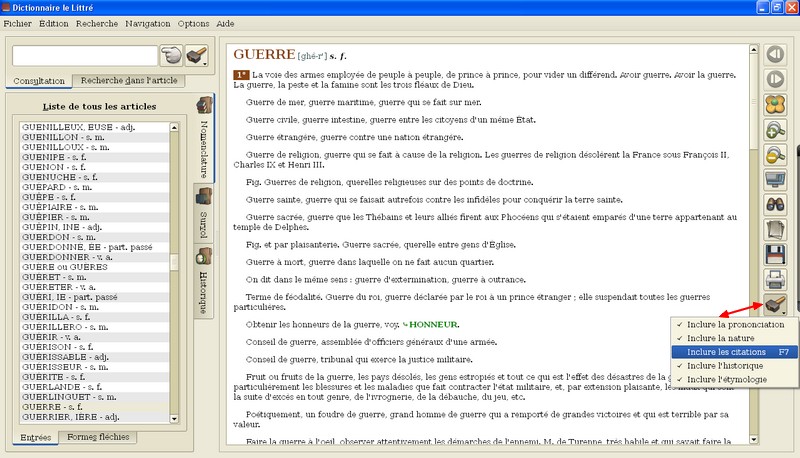Select GUÊPE entry in list
800x458 pixels.
coord(94,197)
